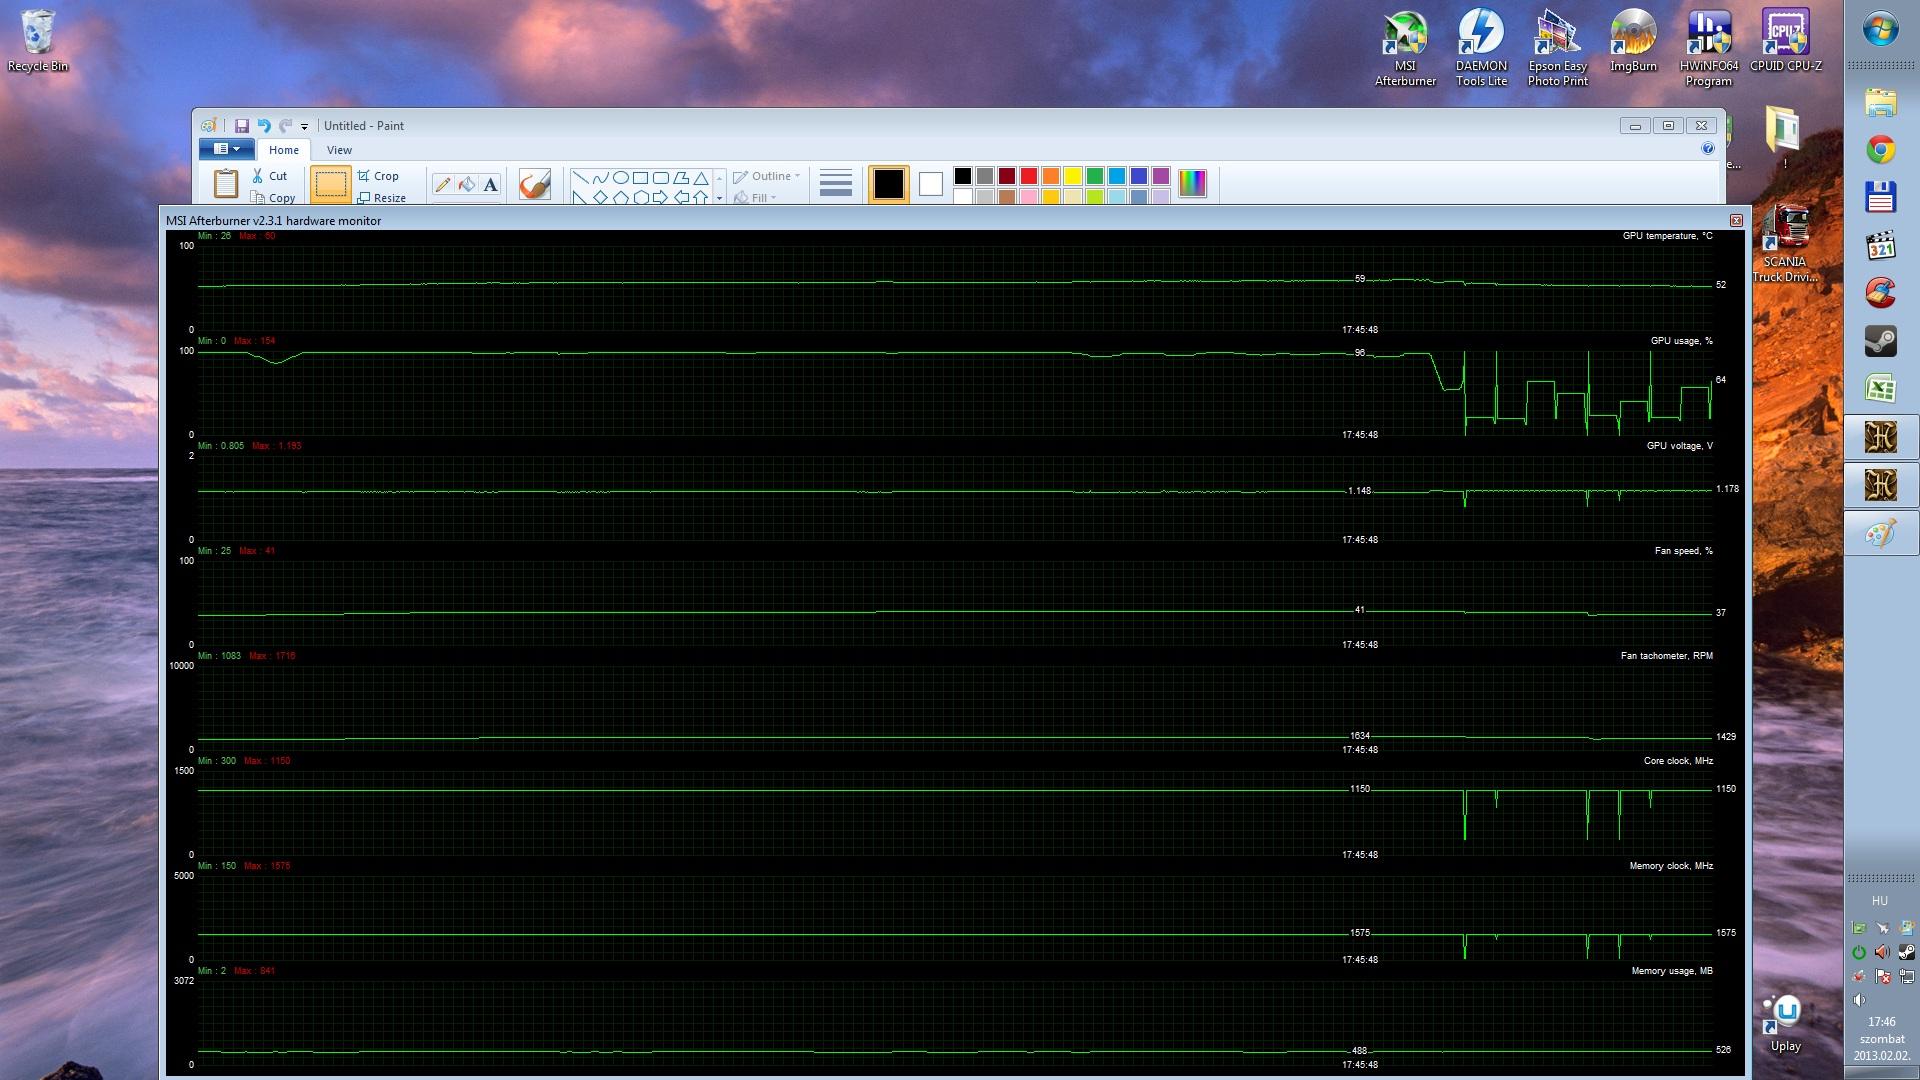The height and width of the screenshot is (1080, 1920).
Task: Select the Fill with color bucket
Action: pos(466,184)
